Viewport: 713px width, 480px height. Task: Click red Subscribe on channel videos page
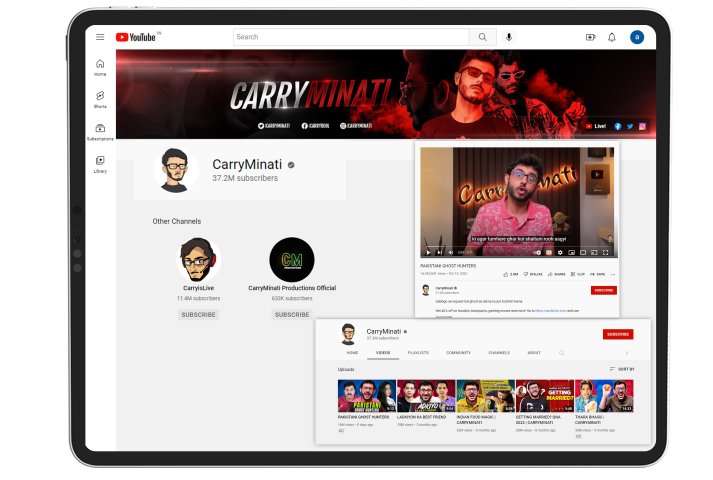coord(618,334)
